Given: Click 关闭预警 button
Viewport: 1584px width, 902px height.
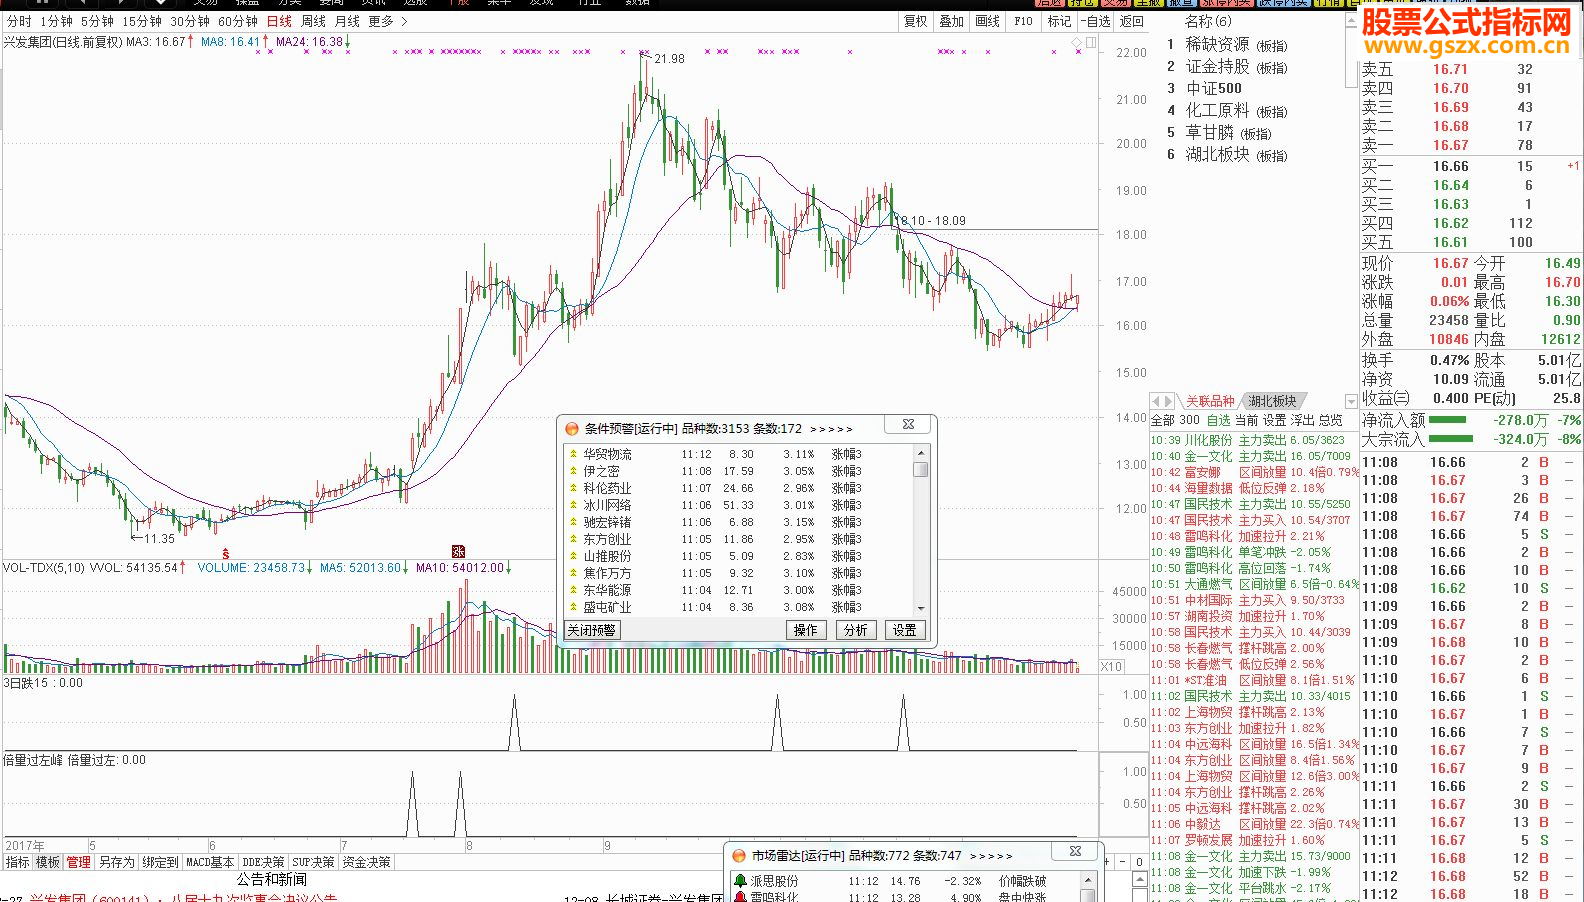Looking at the screenshot, I should click(x=592, y=630).
